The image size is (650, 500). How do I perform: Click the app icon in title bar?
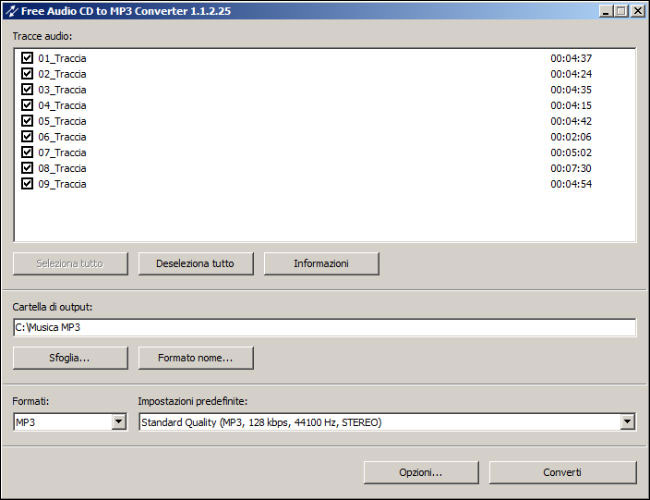10,10
